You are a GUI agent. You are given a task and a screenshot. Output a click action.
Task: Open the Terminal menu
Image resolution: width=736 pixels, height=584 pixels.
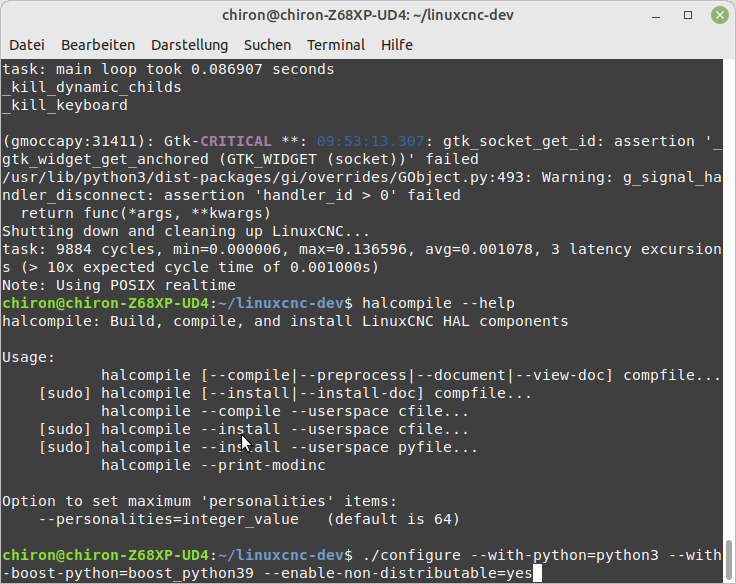pos(336,45)
